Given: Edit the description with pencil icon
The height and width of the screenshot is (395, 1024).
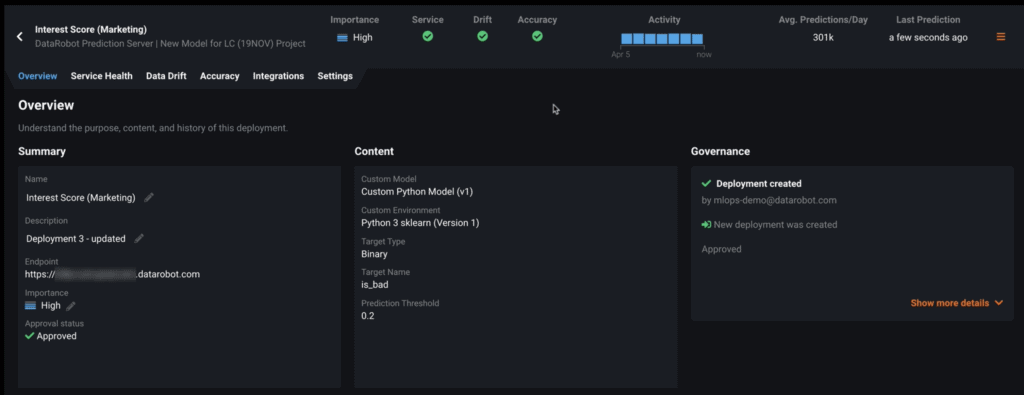Looking at the screenshot, I should pos(138,238).
